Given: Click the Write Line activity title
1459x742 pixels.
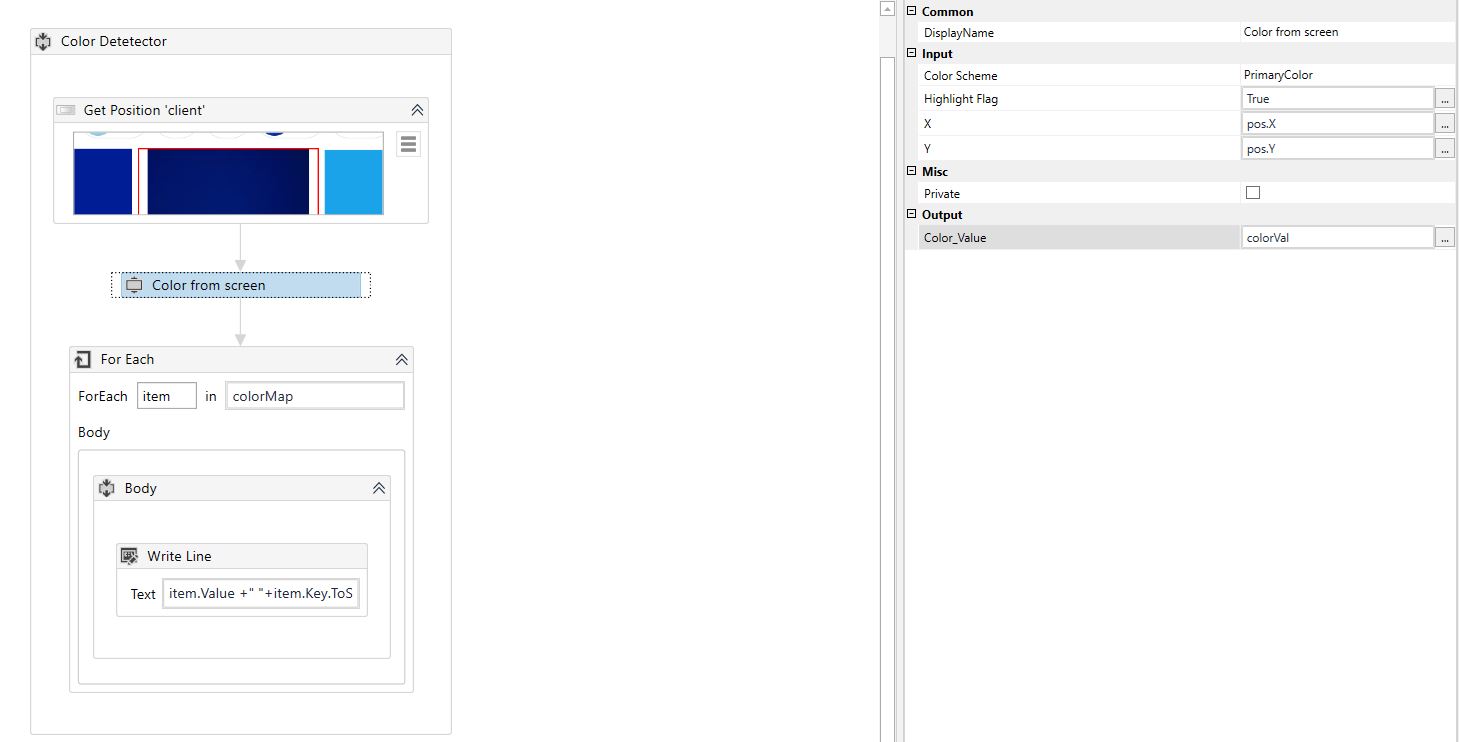Looking at the screenshot, I should coord(179,556).
